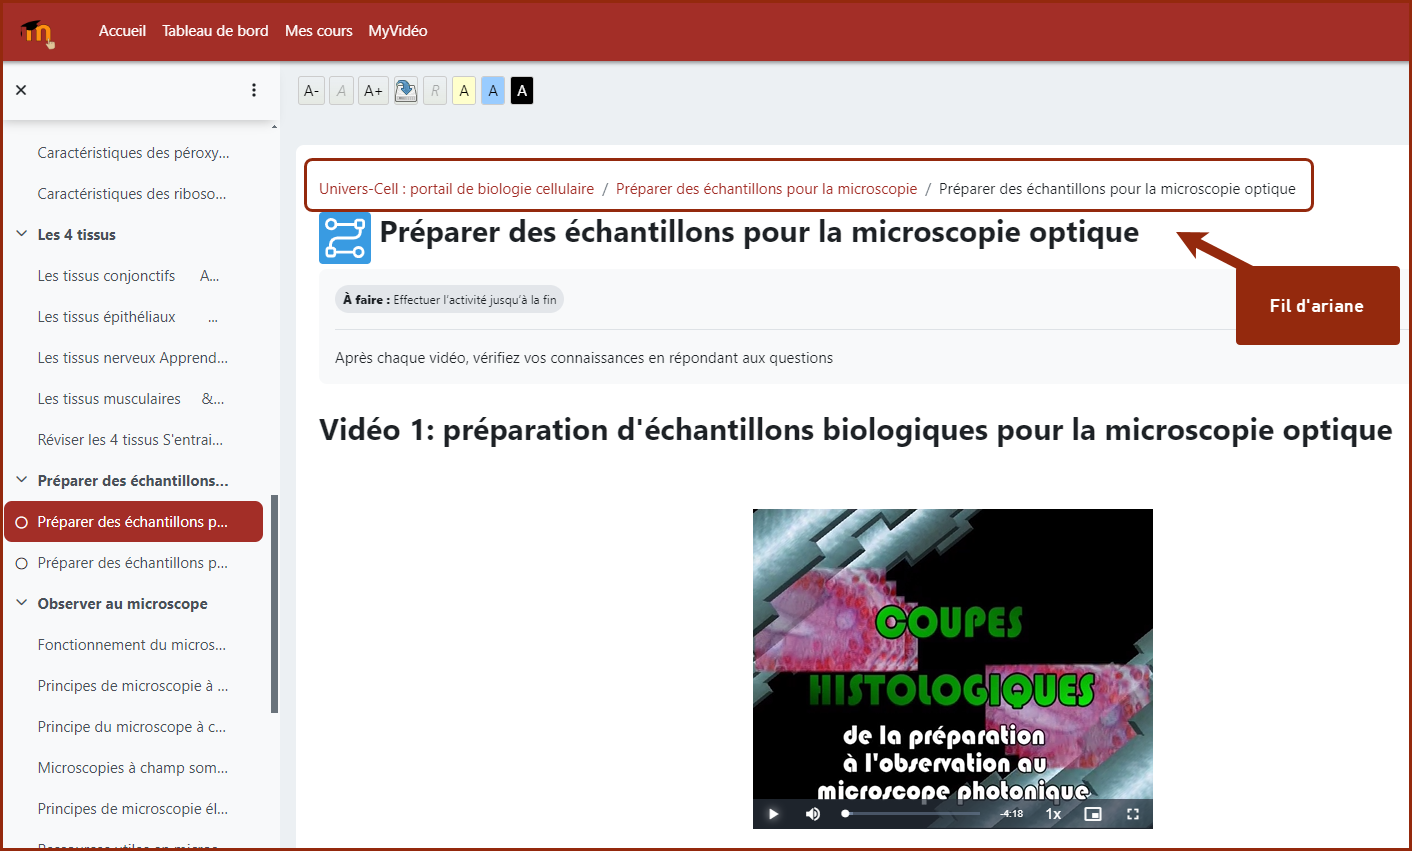Click the Observer au microscope section title

pyautogui.click(x=122, y=603)
